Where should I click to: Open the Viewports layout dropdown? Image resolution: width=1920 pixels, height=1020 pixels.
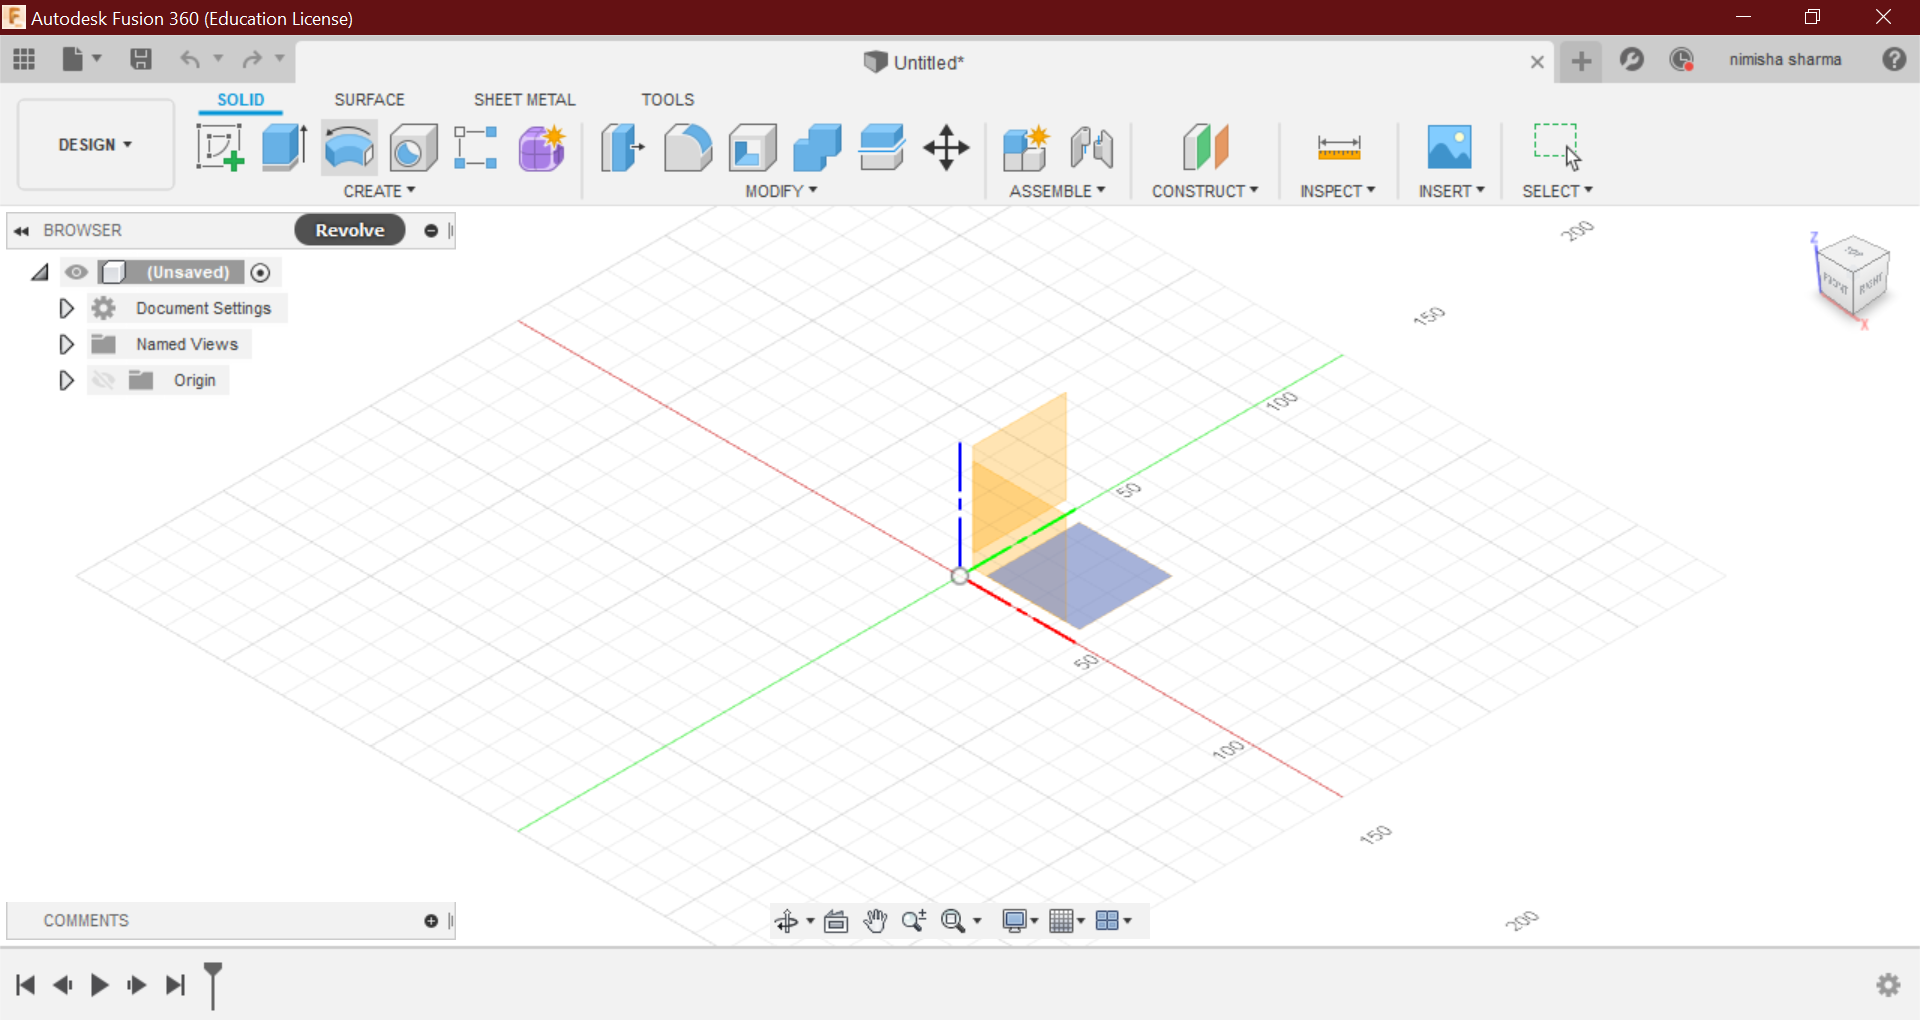1113,921
